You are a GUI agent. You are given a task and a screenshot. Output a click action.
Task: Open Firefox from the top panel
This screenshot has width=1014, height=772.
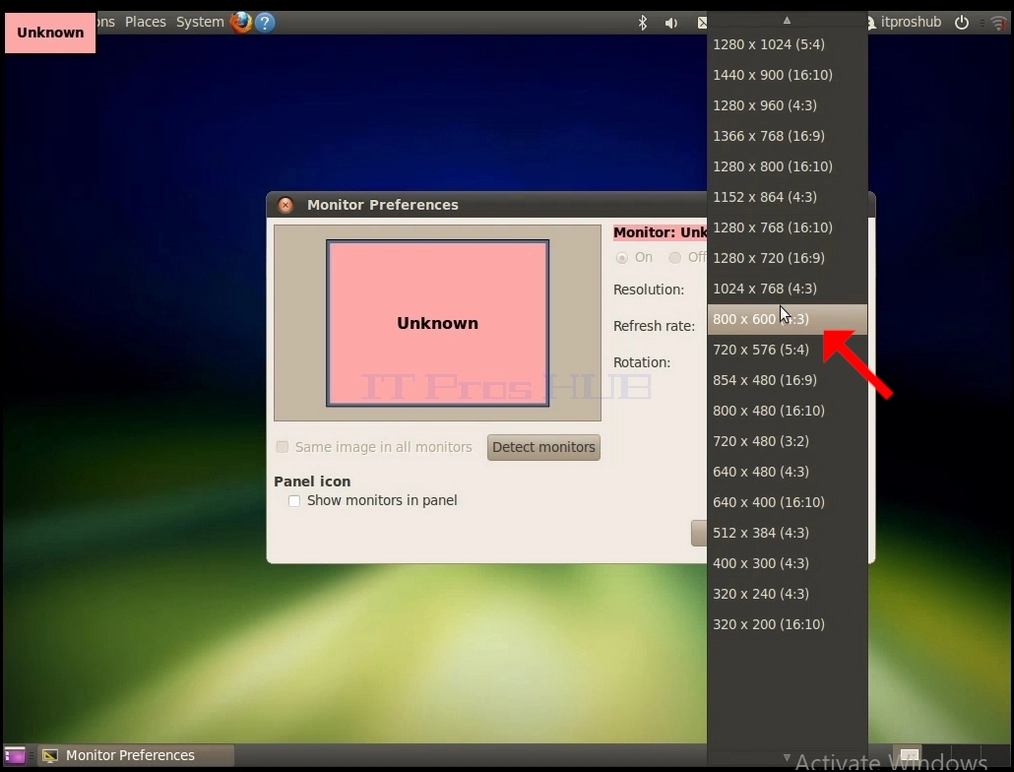241,22
